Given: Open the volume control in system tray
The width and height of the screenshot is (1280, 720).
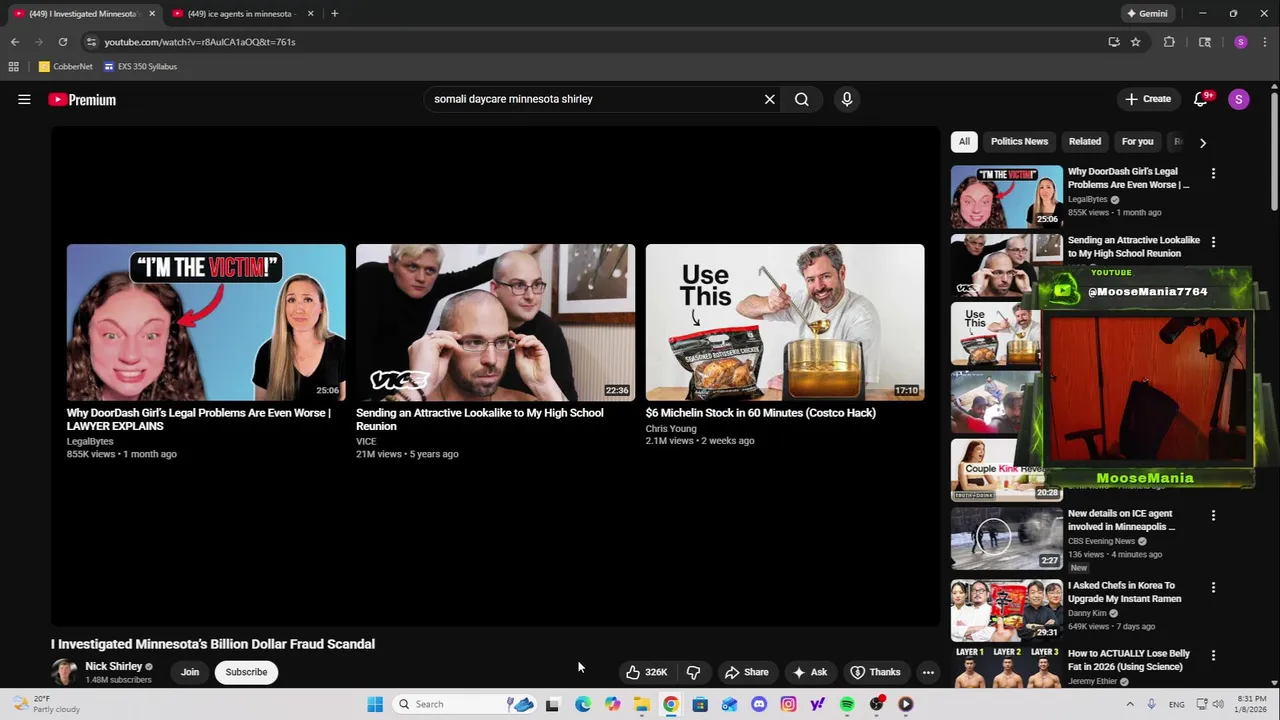Looking at the screenshot, I should [x=1219, y=704].
